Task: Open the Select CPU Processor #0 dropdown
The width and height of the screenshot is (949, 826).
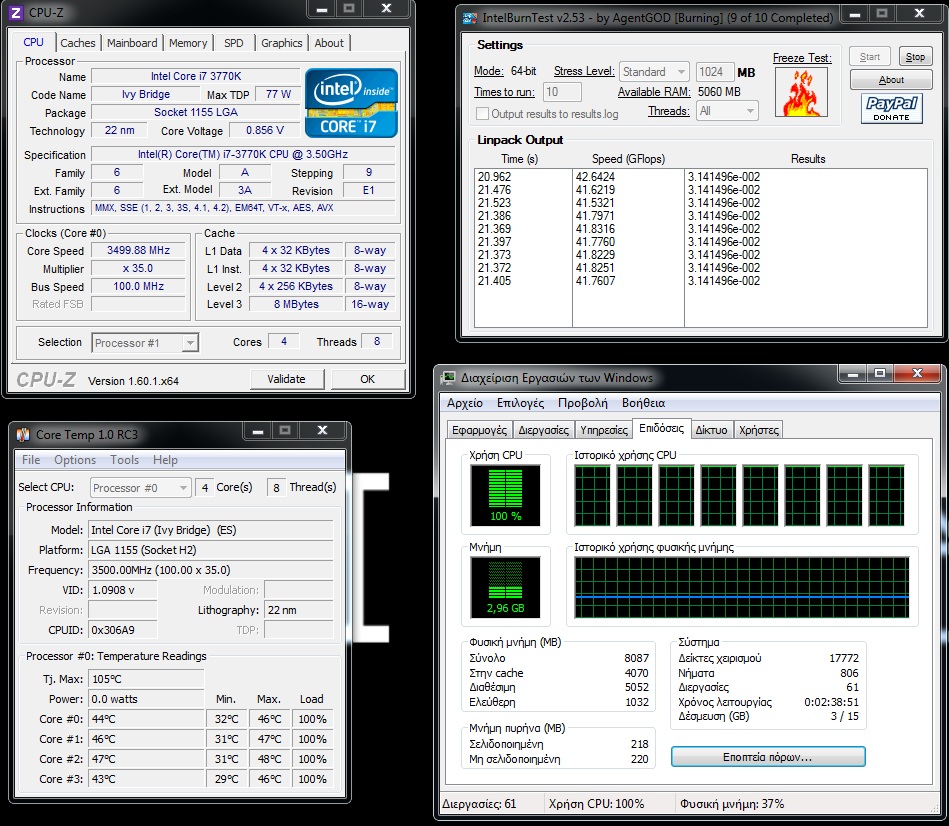Action: 140,488
